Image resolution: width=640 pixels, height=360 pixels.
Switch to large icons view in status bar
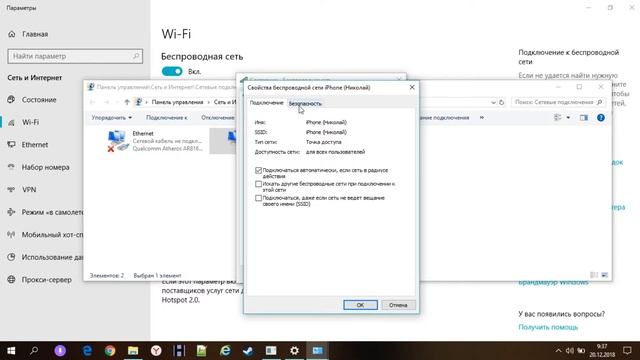[604, 275]
